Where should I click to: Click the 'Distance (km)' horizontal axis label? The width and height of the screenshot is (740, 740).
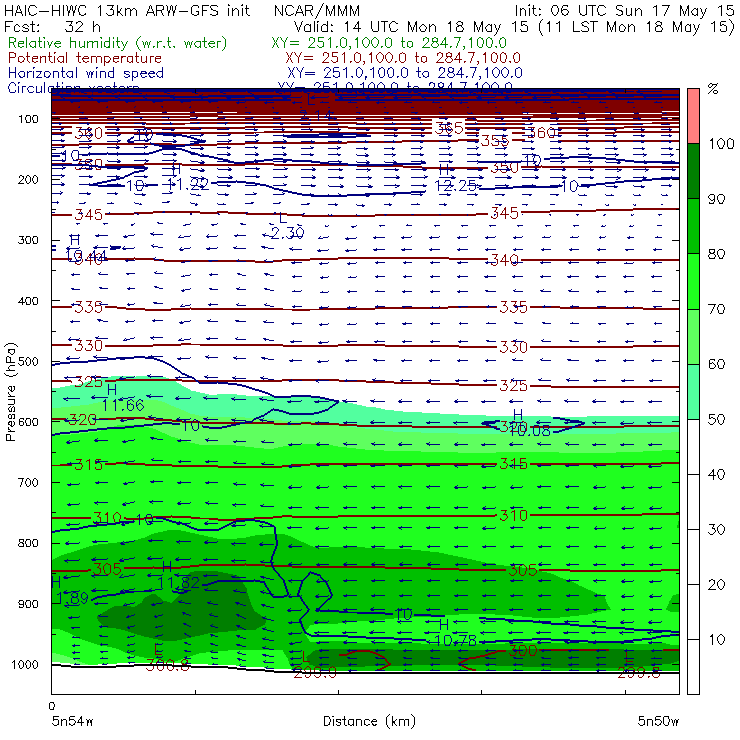point(369,721)
